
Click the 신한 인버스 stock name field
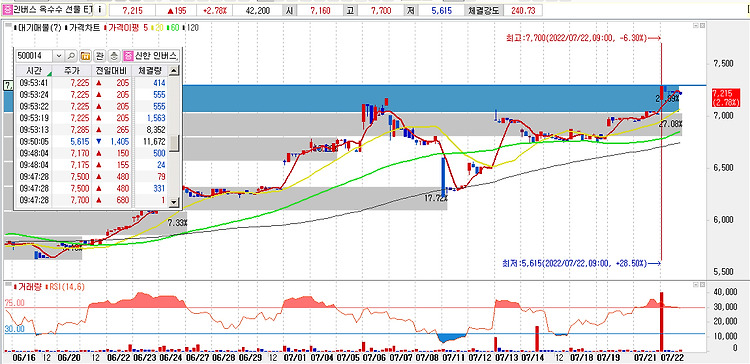(156, 56)
